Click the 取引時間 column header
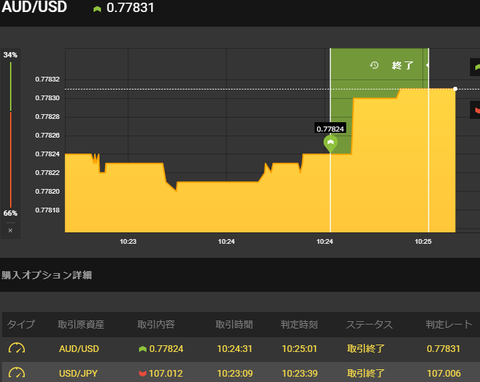Viewport: 480px width, 382px height. click(234, 324)
